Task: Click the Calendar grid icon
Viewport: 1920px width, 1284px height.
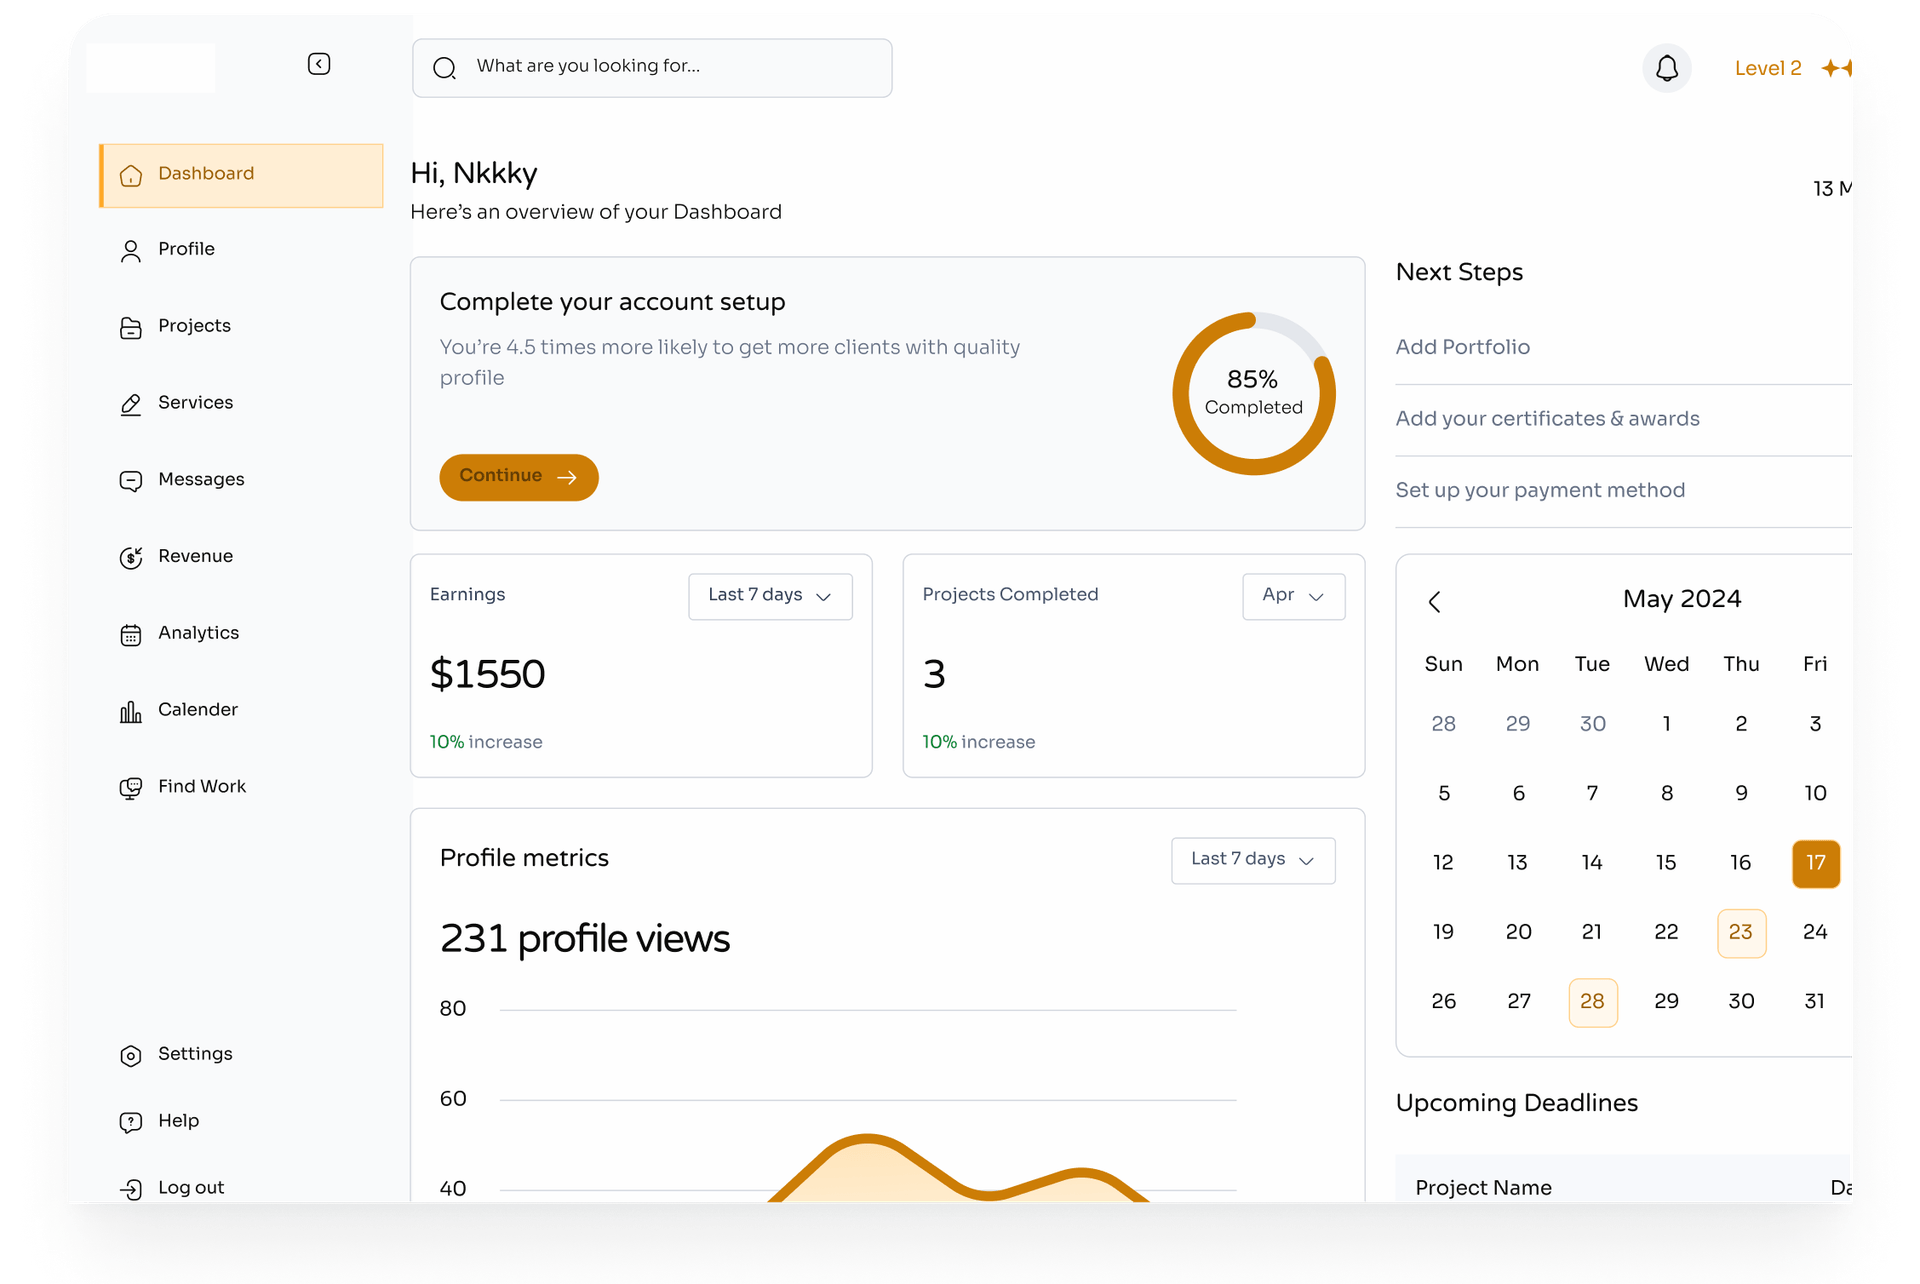Action: [130, 632]
